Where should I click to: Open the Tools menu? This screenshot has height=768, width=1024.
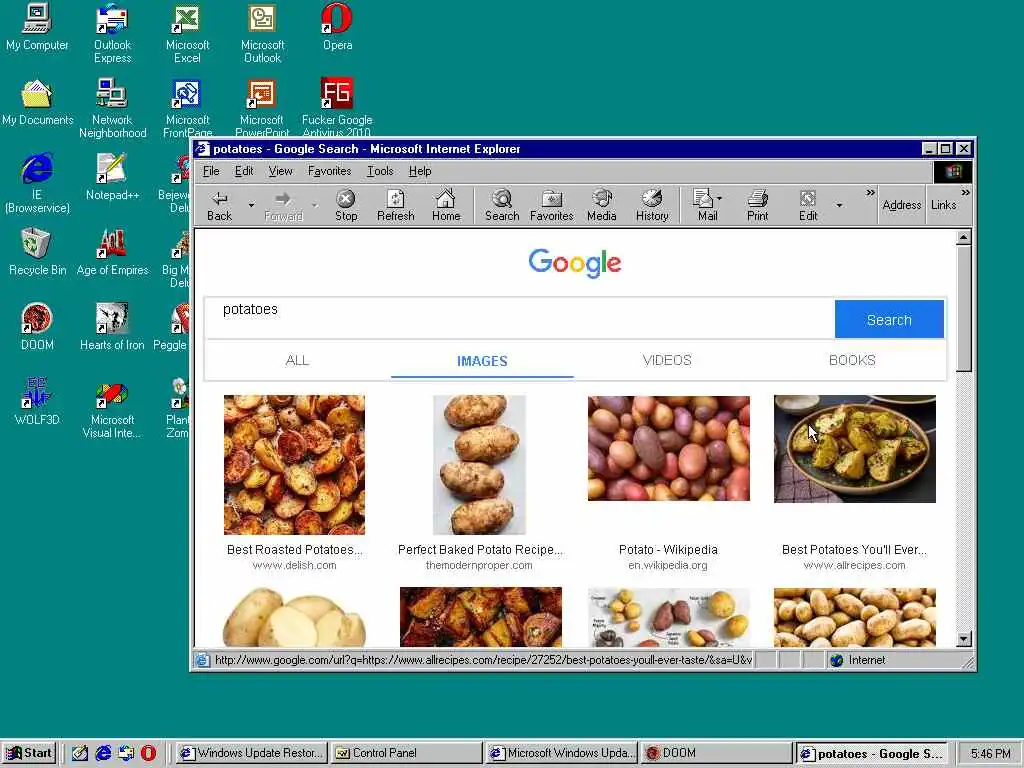(380, 171)
